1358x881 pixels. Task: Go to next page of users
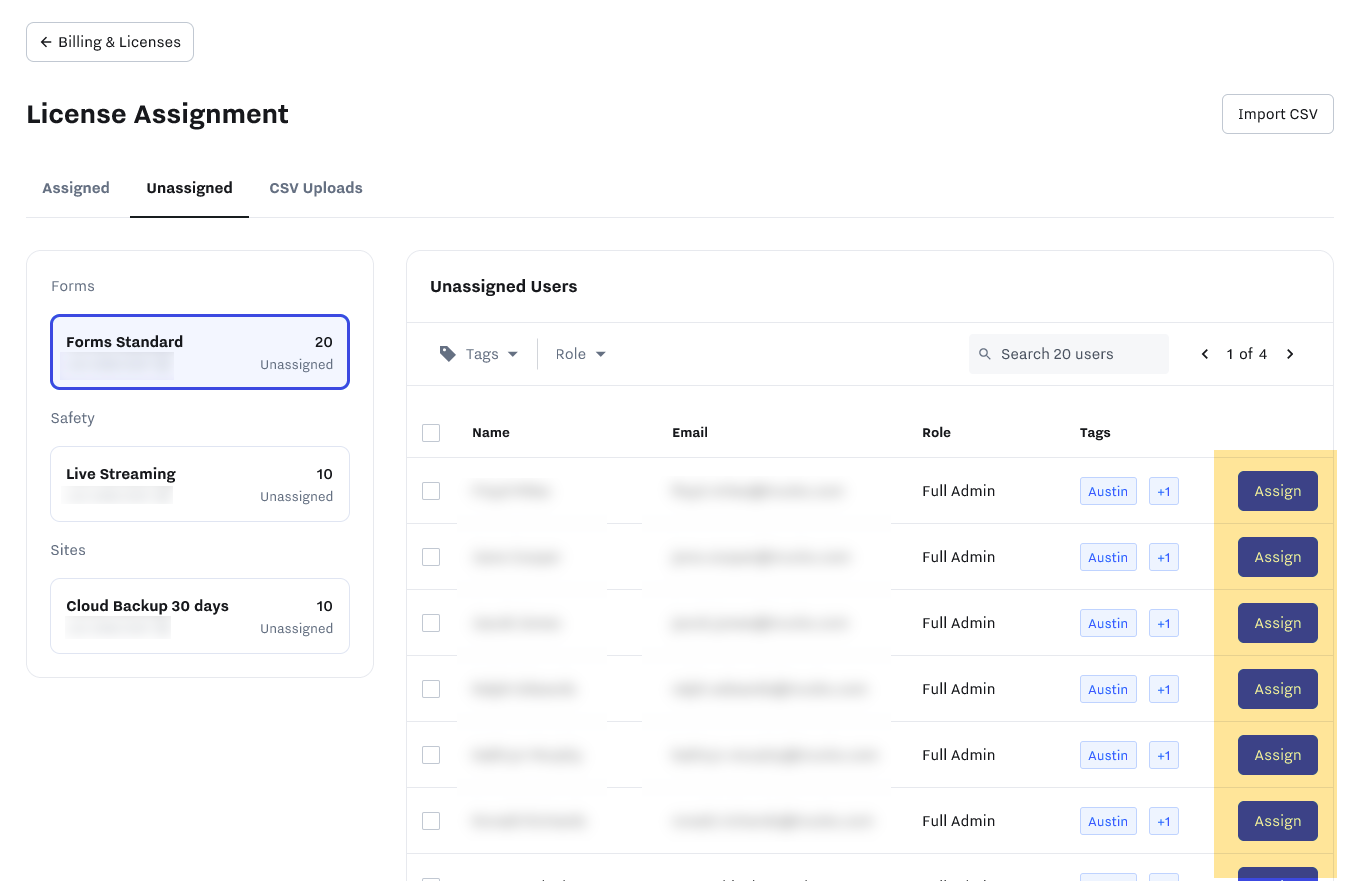(1290, 354)
